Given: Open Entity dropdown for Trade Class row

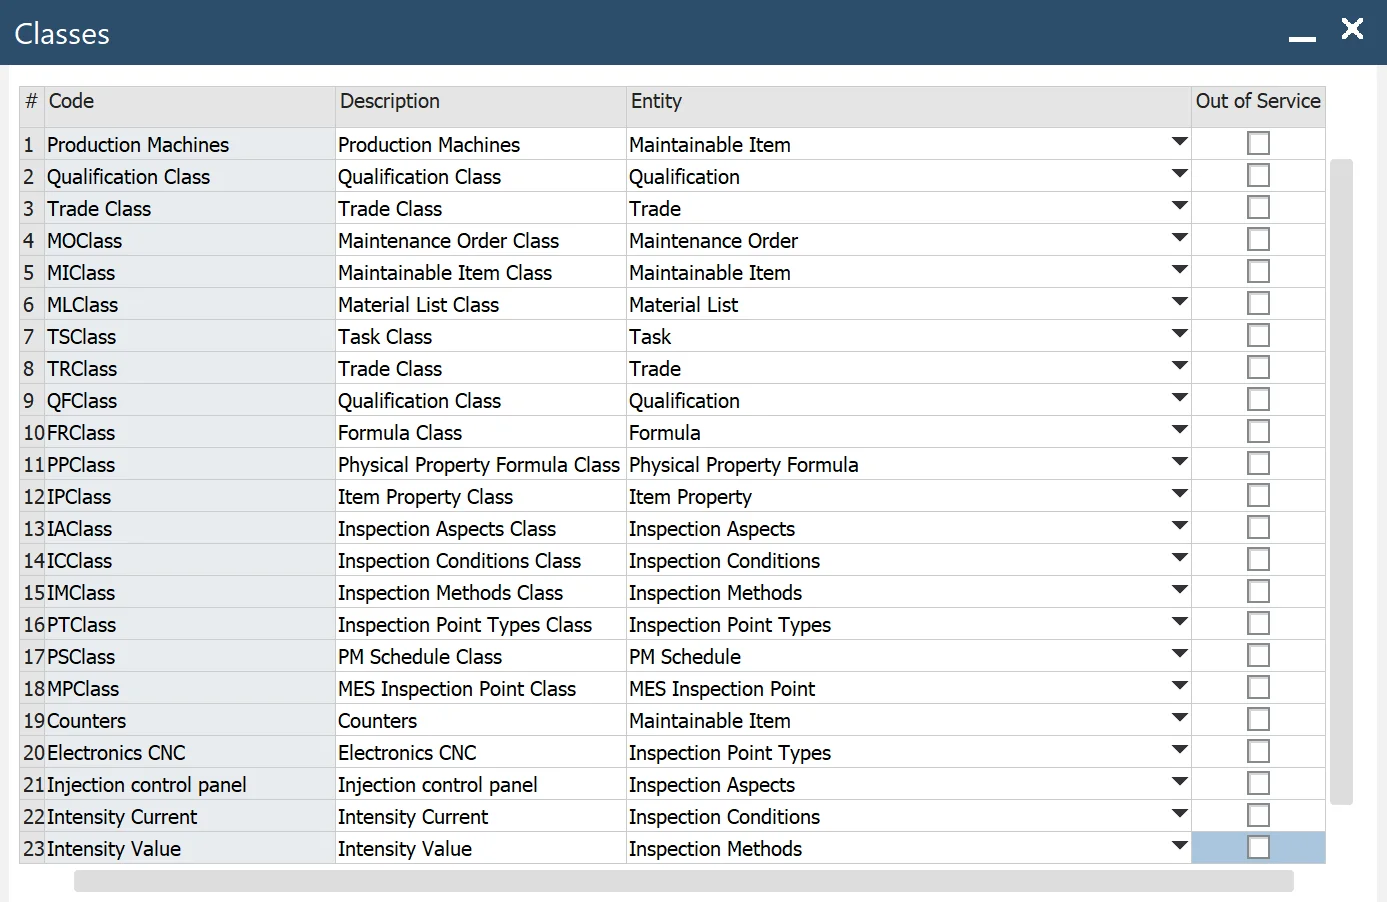Looking at the screenshot, I should (x=1179, y=207).
